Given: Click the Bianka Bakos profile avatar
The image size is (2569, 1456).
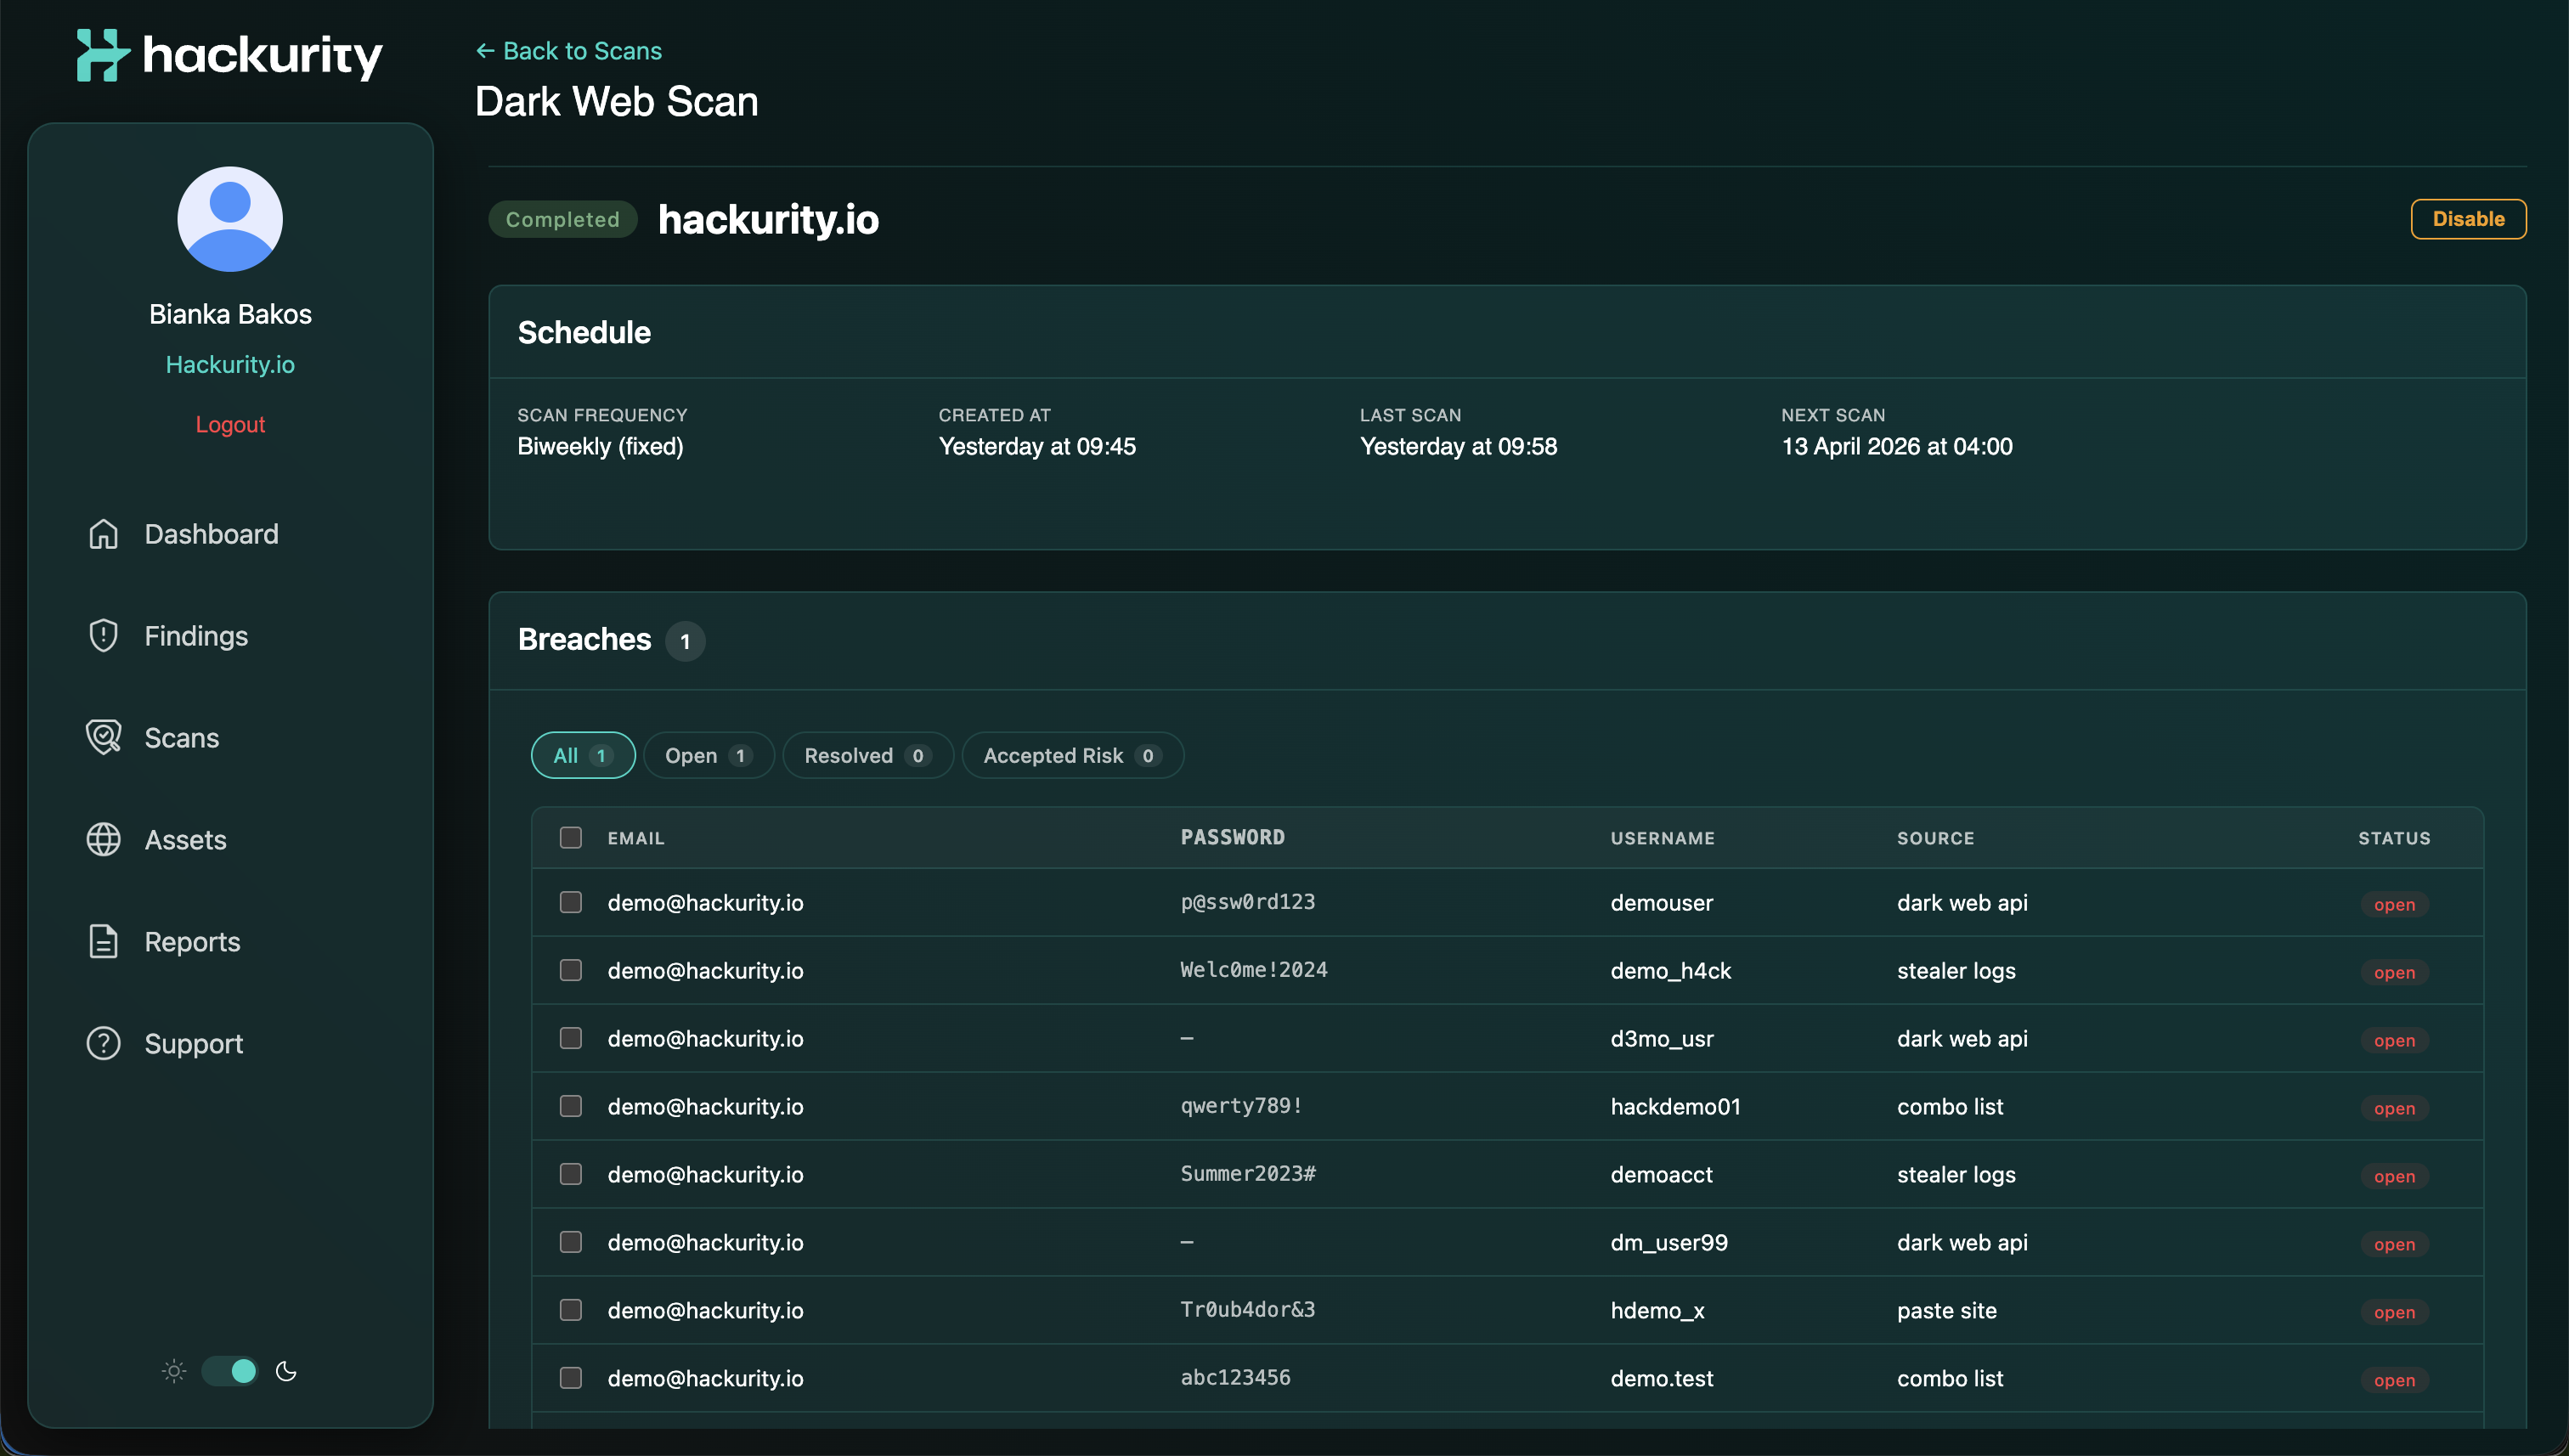Looking at the screenshot, I should [x=230, y=219].
